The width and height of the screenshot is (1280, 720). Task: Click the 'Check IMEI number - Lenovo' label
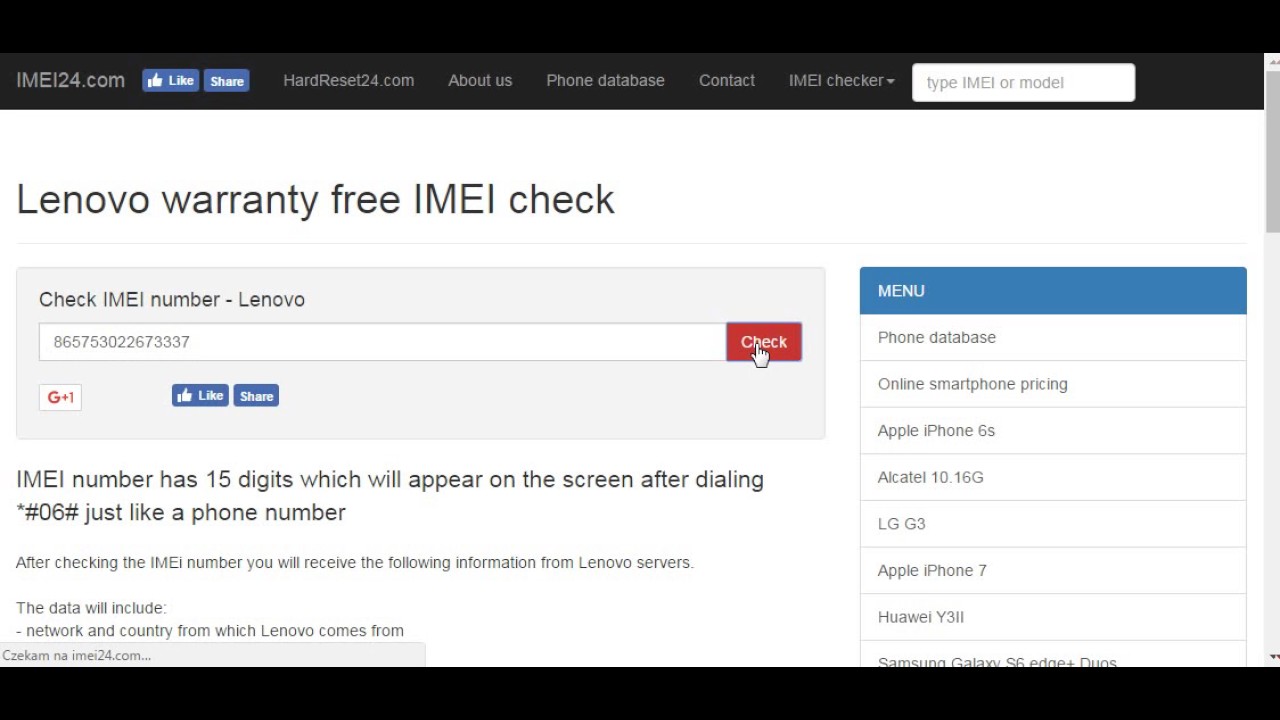click(x=172, y=299)
